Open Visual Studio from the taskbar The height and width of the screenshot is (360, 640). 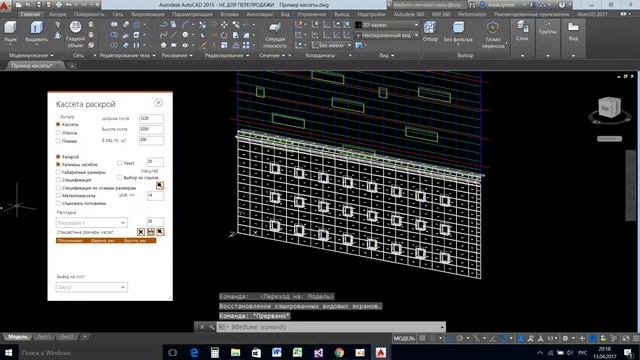click(x=318, y=352)
